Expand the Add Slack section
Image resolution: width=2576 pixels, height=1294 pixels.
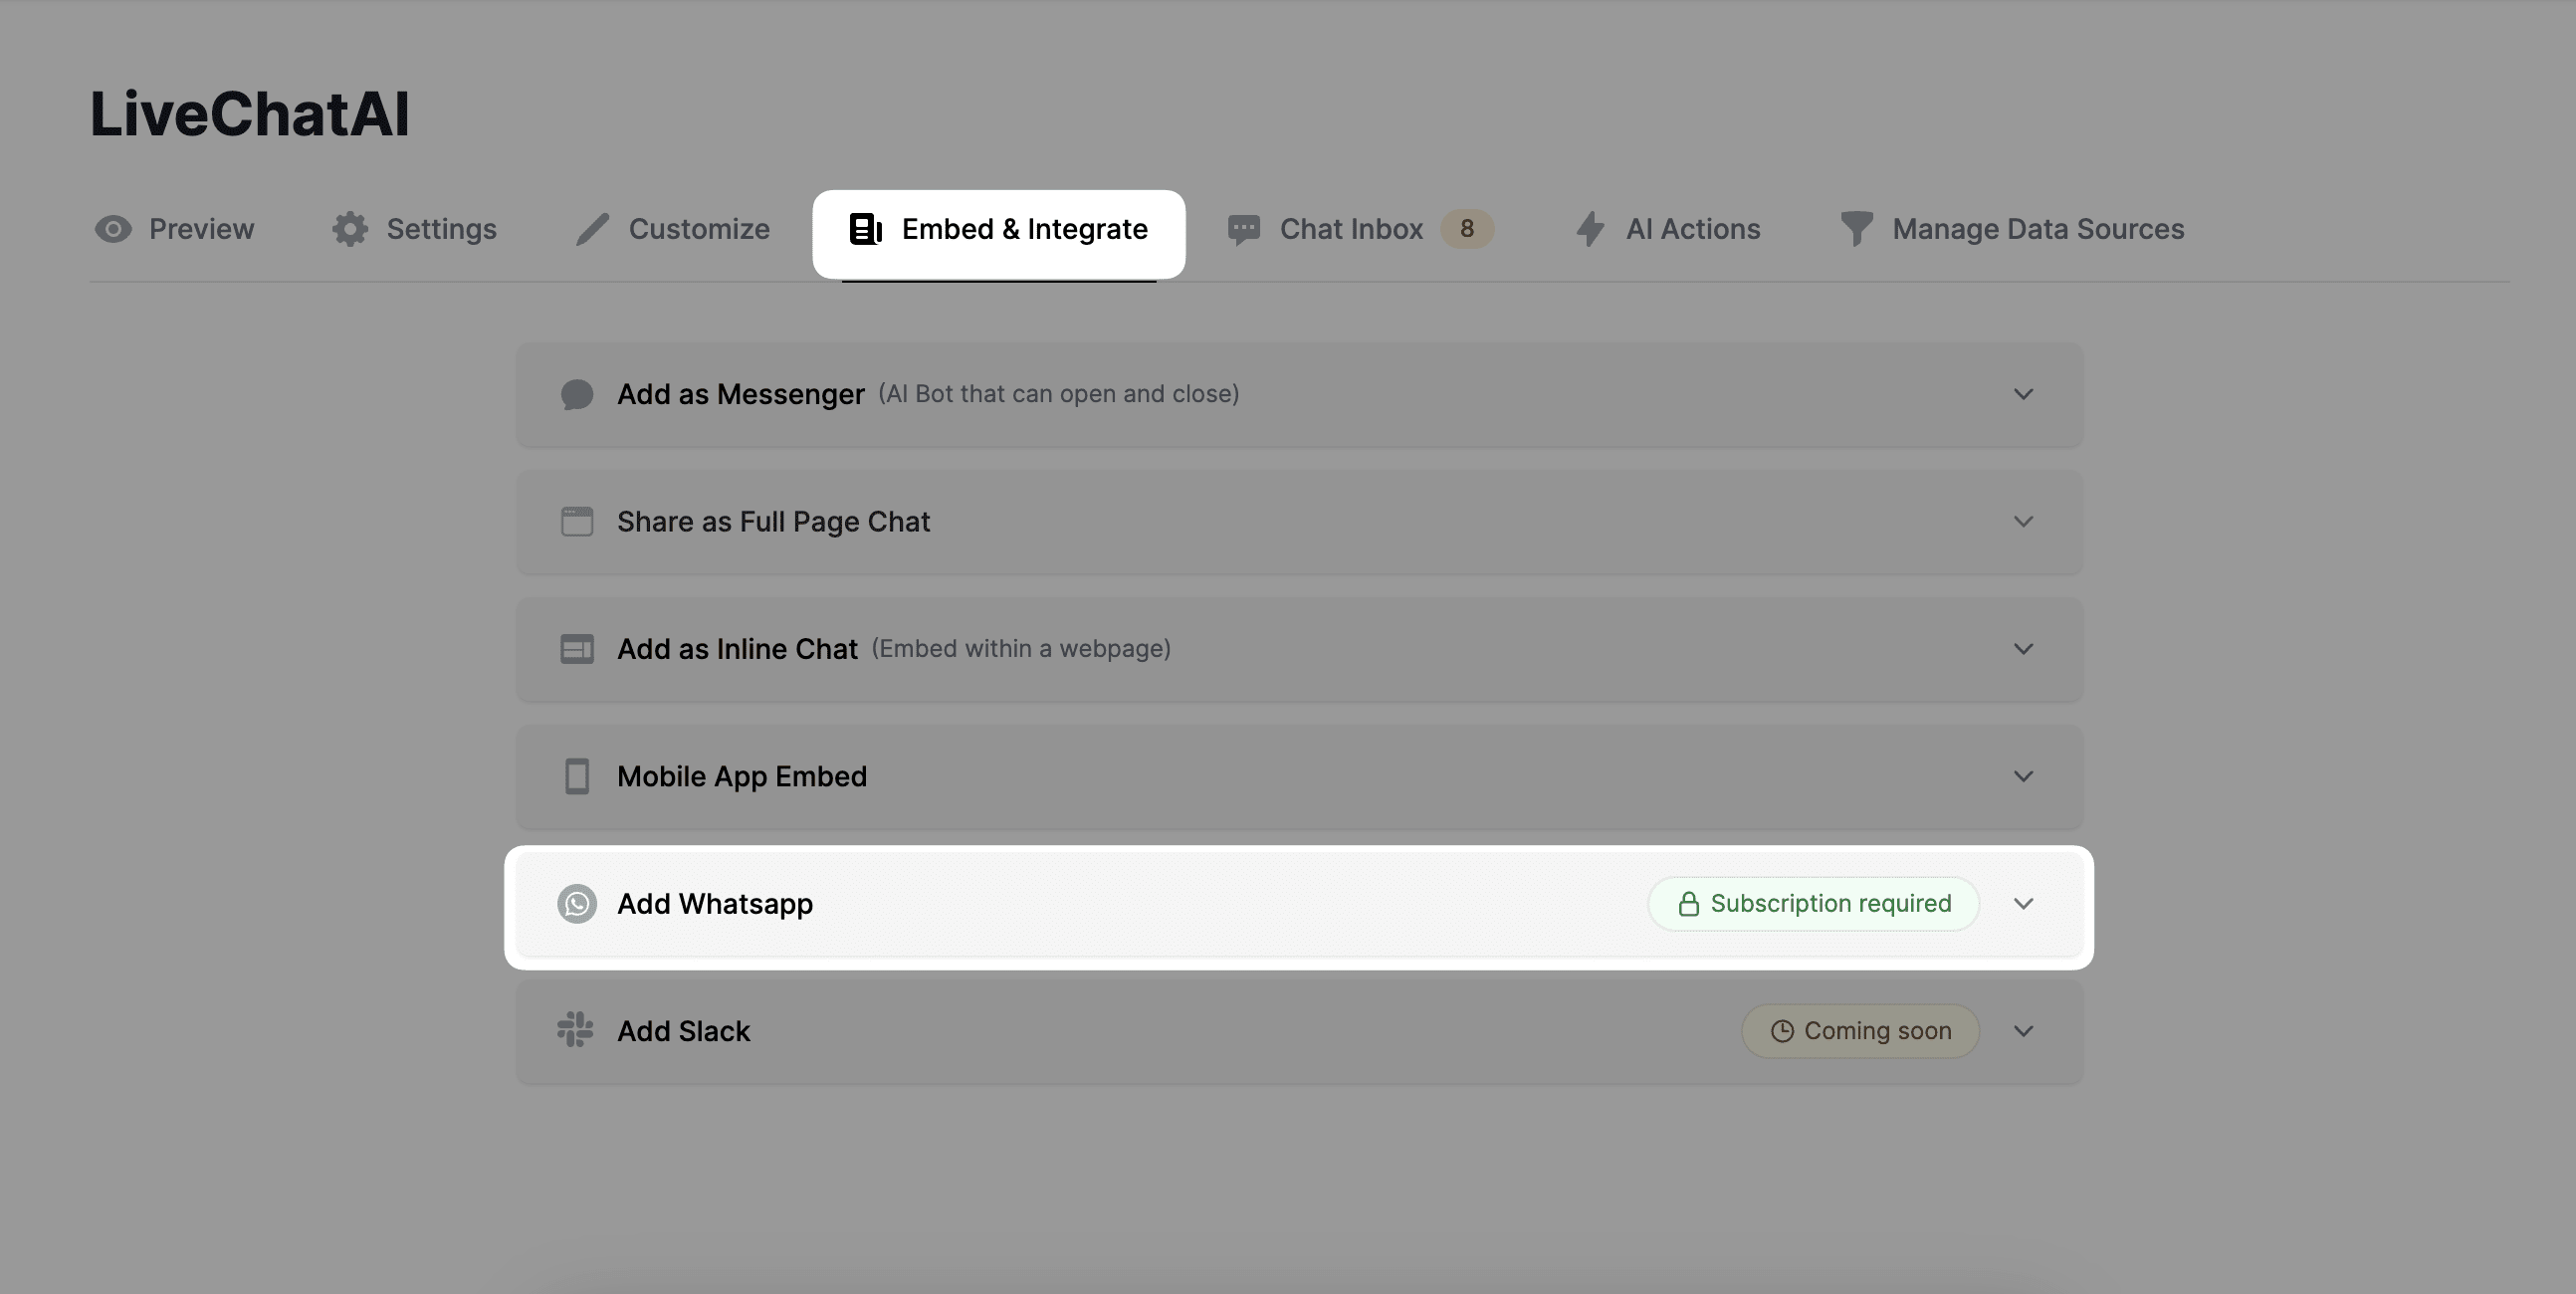pyautogui.click(x=2023, y=1031)
